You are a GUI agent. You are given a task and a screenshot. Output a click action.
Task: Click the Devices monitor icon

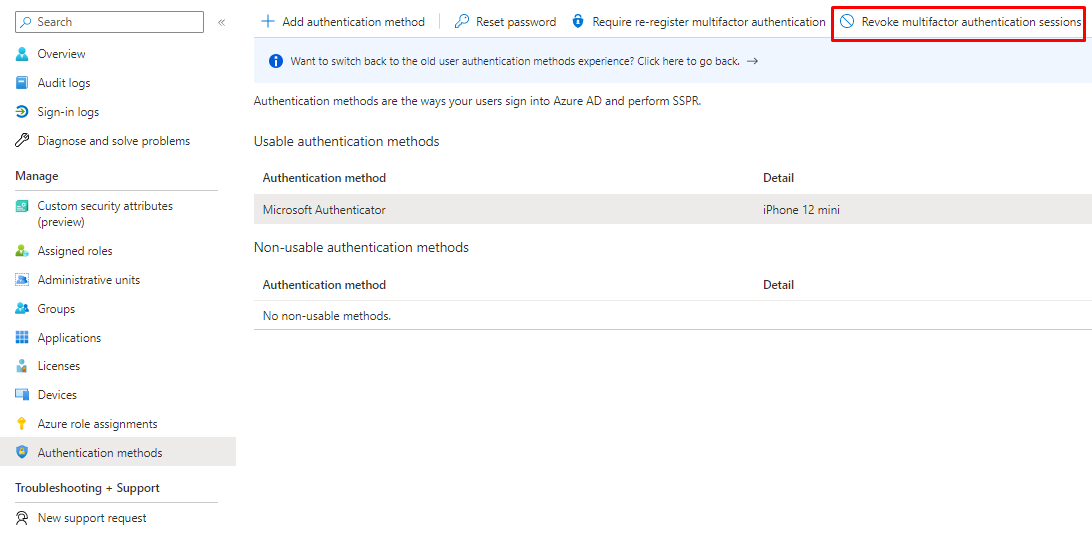tap(22, 395)
